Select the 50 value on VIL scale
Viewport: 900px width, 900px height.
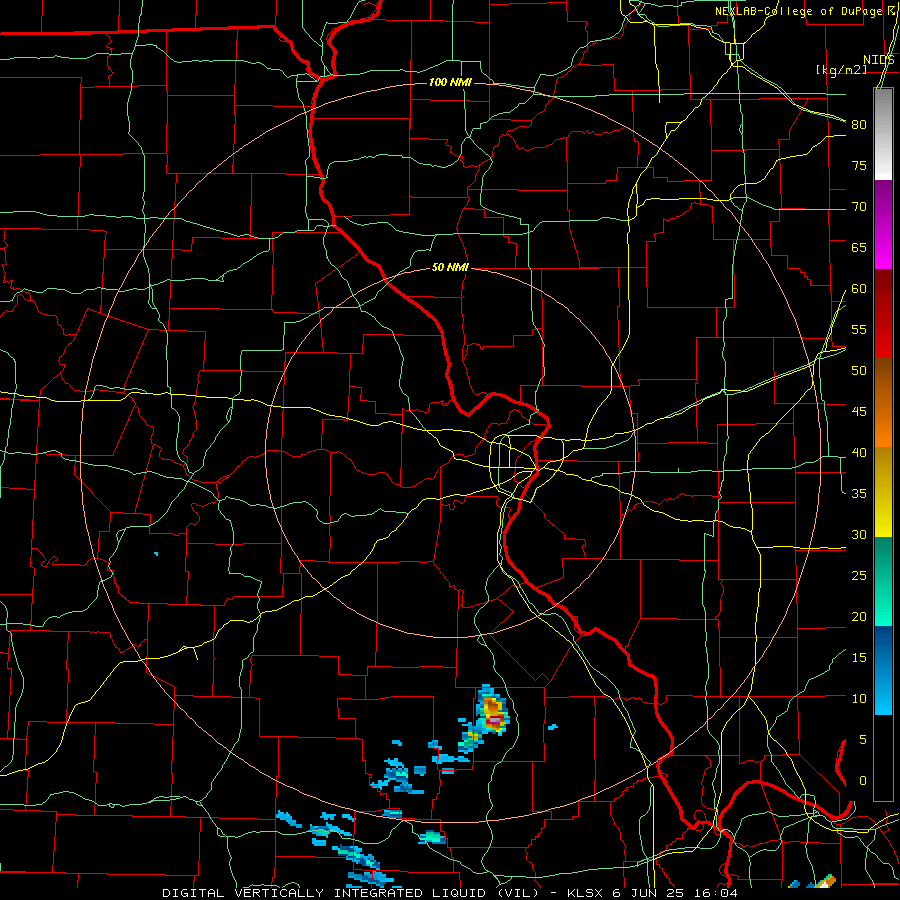[x=859, y=371]
